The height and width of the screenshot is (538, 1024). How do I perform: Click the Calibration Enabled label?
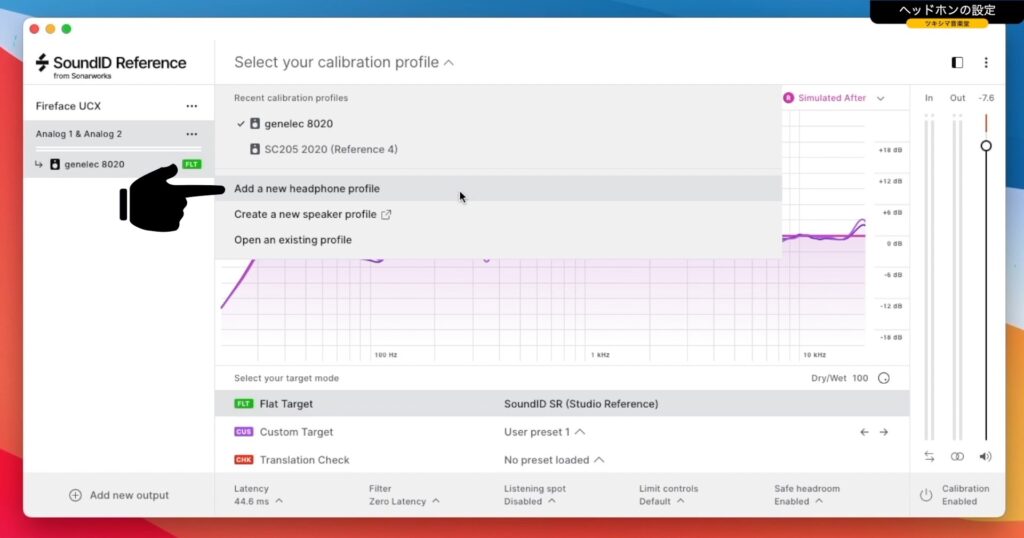point(965,495)
